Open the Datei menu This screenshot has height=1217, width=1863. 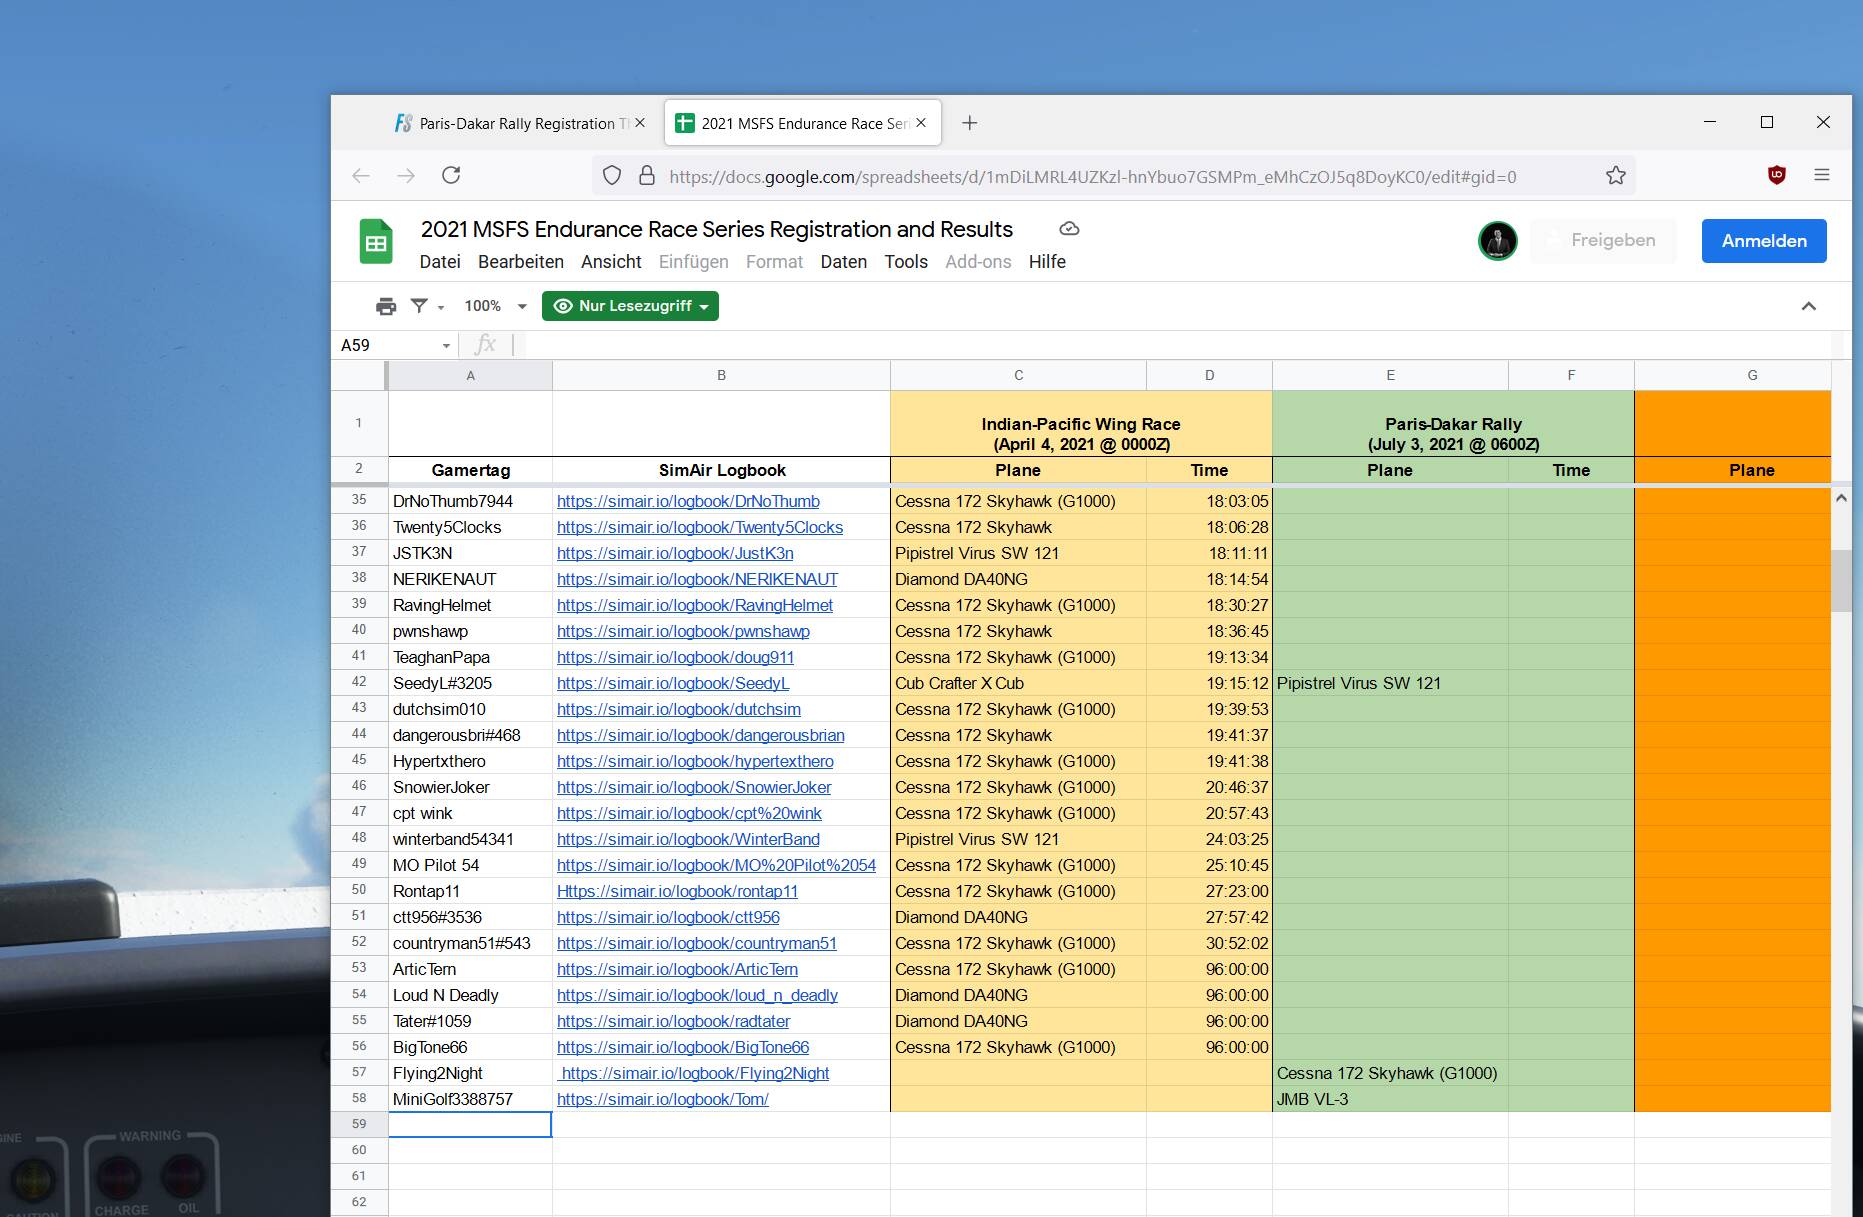[440, 262]
